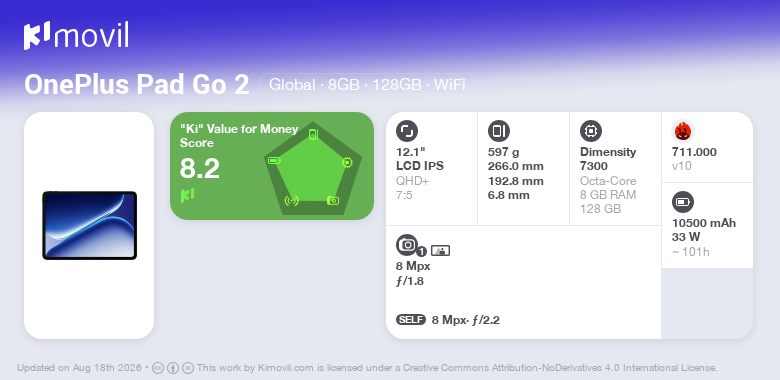Image resolution: width=780 pixels, height=380 pixels.
Task: Click the display screen icon
Action: pyautogui.click(x=407, y=131)
